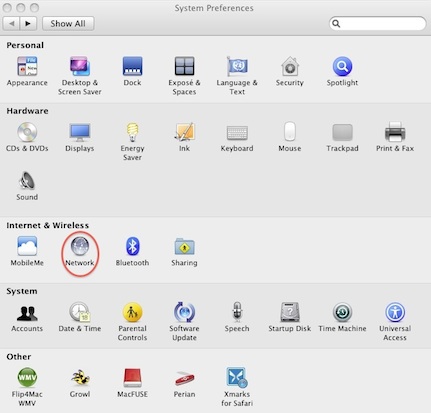
Task: Close the System Preferences window
Action: [7, 8]
